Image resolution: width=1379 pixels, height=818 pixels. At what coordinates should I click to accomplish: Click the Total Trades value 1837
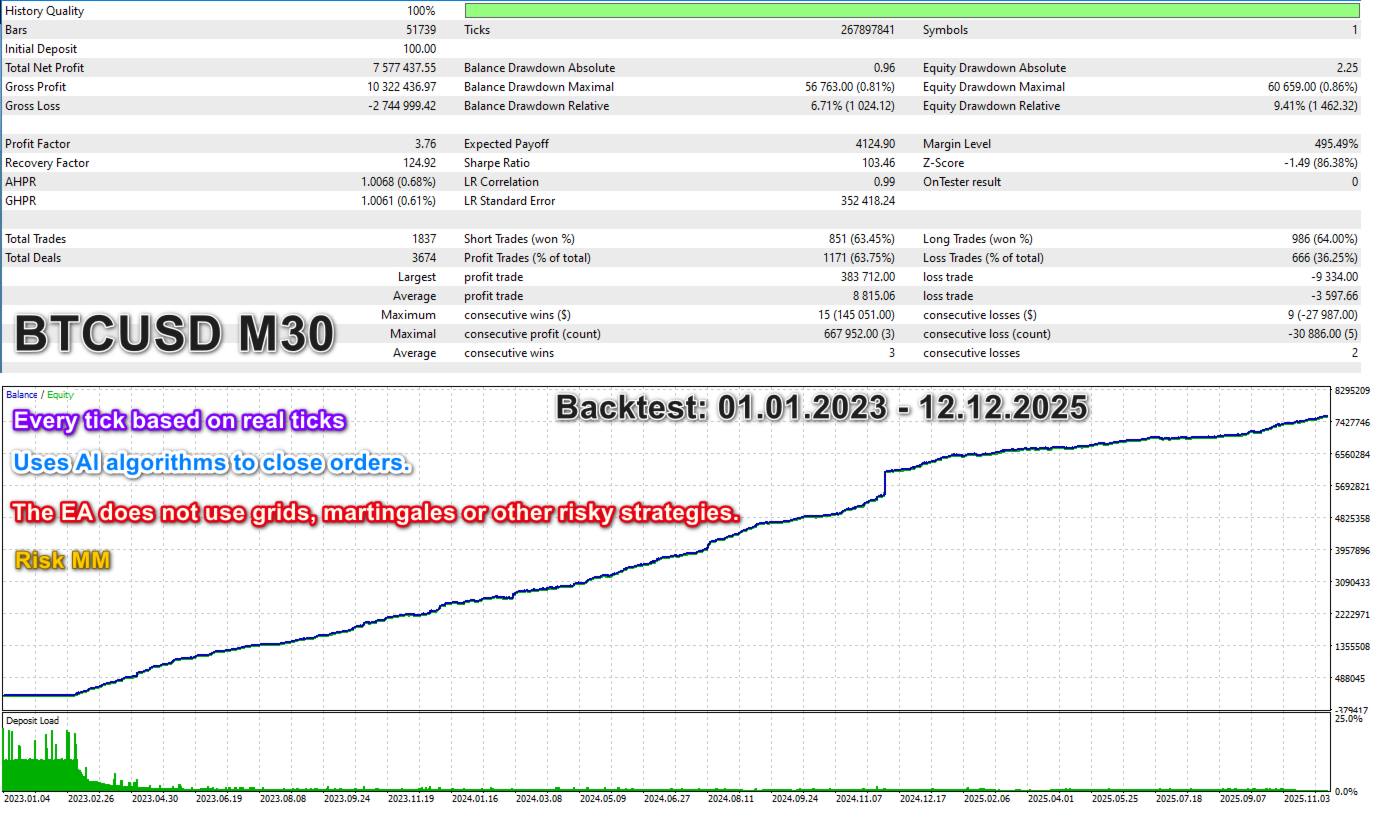pyautogui.click(x=423, y=239)
